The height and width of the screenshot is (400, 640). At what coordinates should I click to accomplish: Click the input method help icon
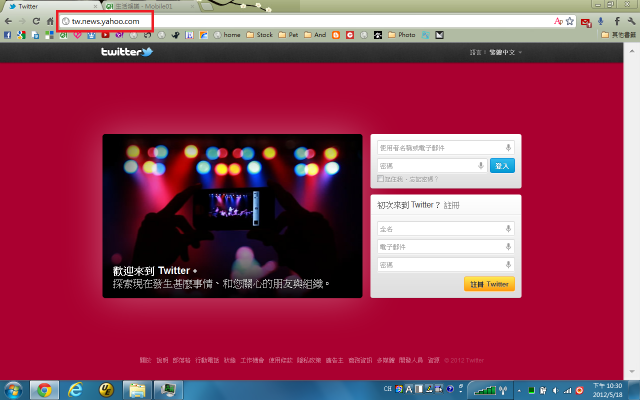click(450, 389)
